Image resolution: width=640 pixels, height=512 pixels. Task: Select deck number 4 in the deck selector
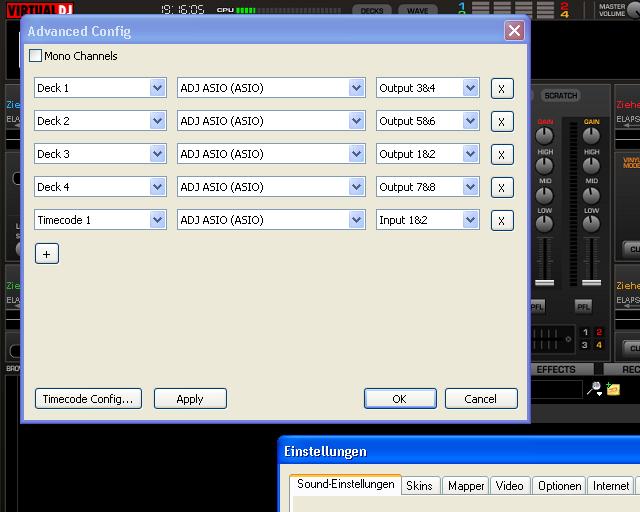coord(599,346)
